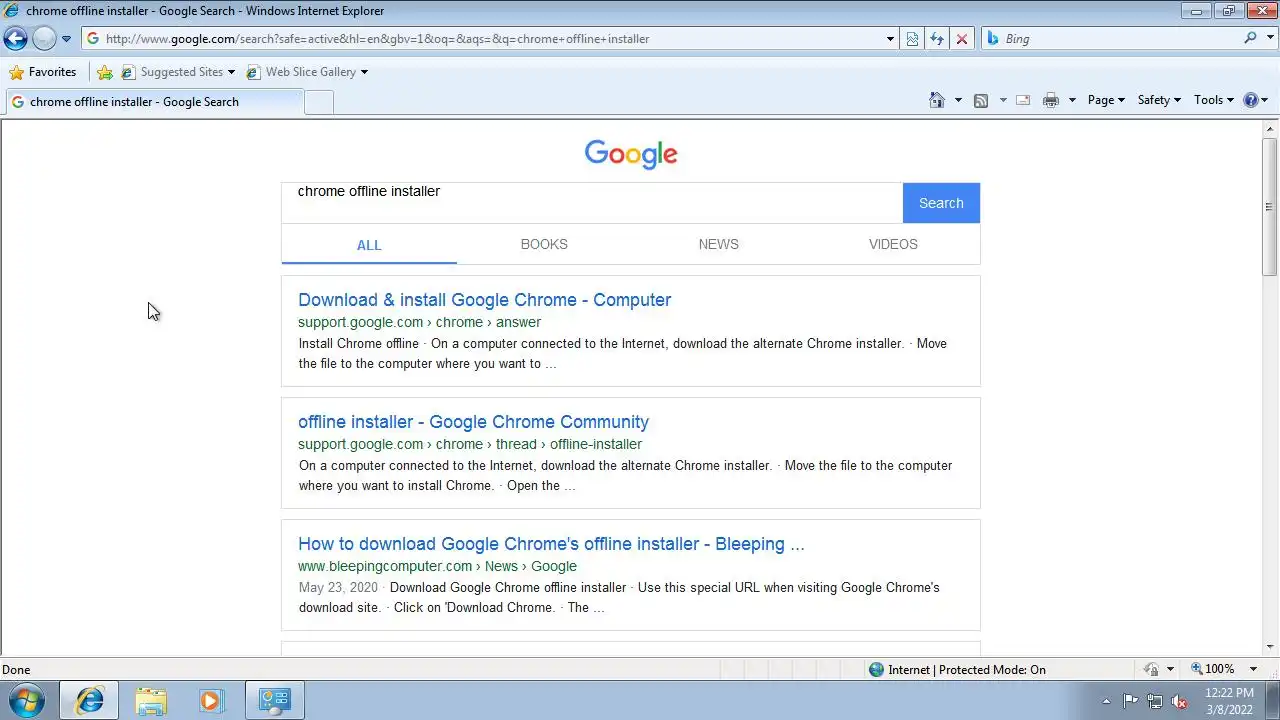The height and width of the screenshot is (720, 1280).
Task: Refresh the page using the Refresh icon
Action: pyautogui.click(x=937, y=39)
